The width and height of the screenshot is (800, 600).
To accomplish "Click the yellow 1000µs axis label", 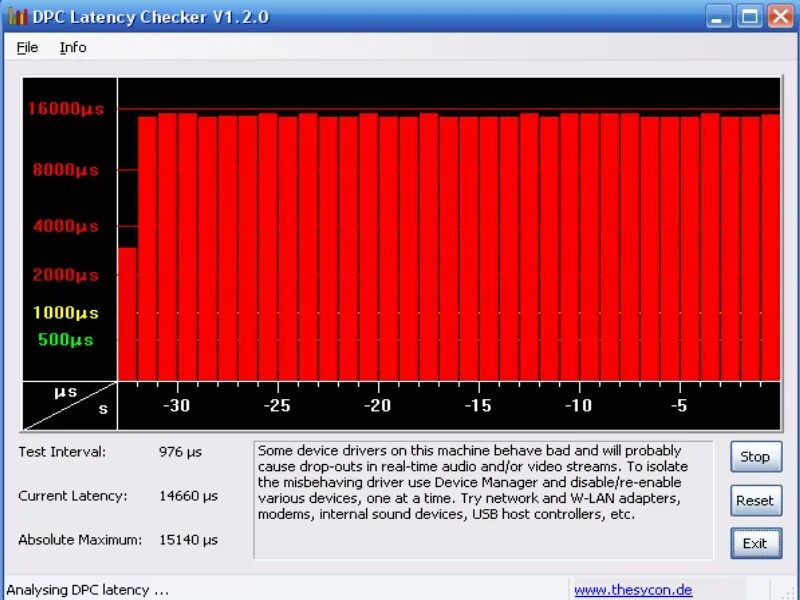I will (x=66, y=313).
